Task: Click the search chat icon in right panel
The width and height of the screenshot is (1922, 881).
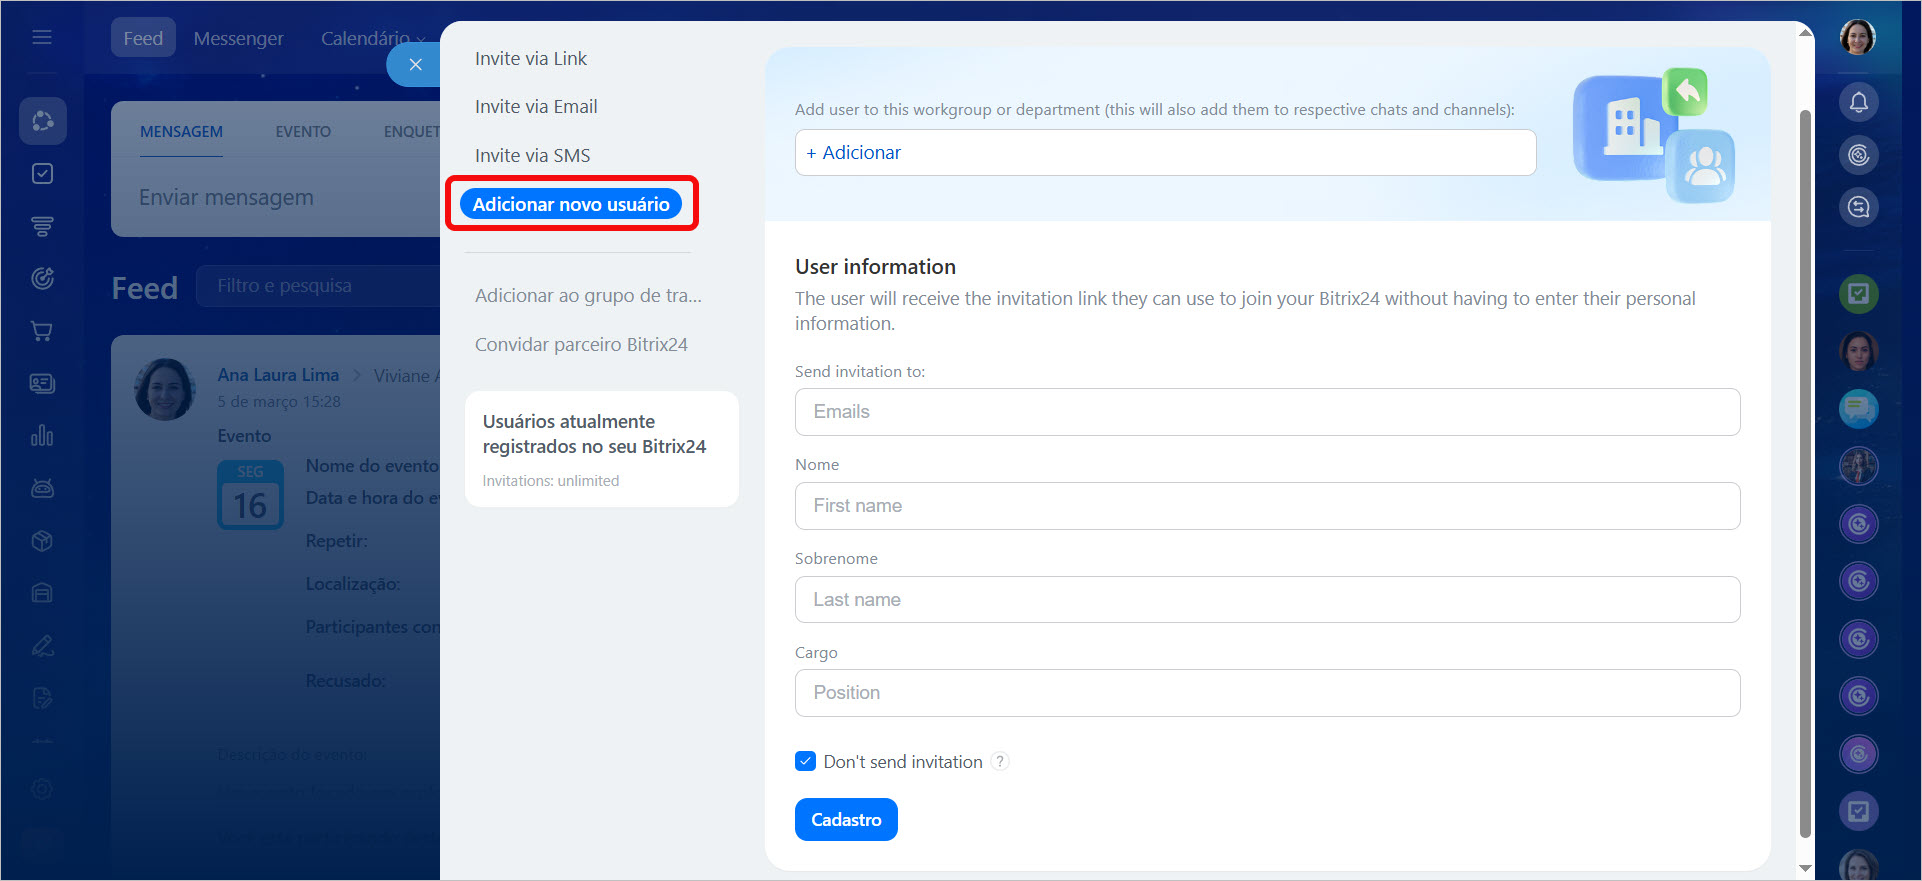Action: (x=1858, y=207)
